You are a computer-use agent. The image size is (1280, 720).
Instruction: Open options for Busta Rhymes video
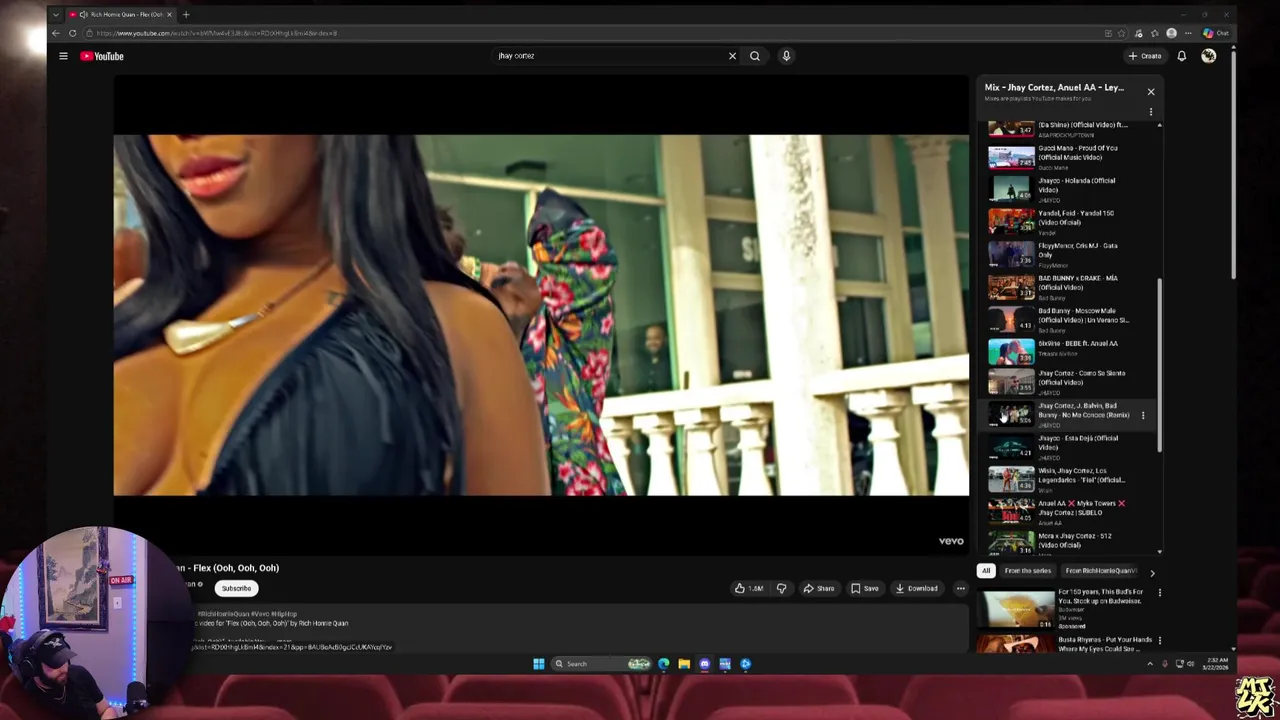(x=1160, y=641)
